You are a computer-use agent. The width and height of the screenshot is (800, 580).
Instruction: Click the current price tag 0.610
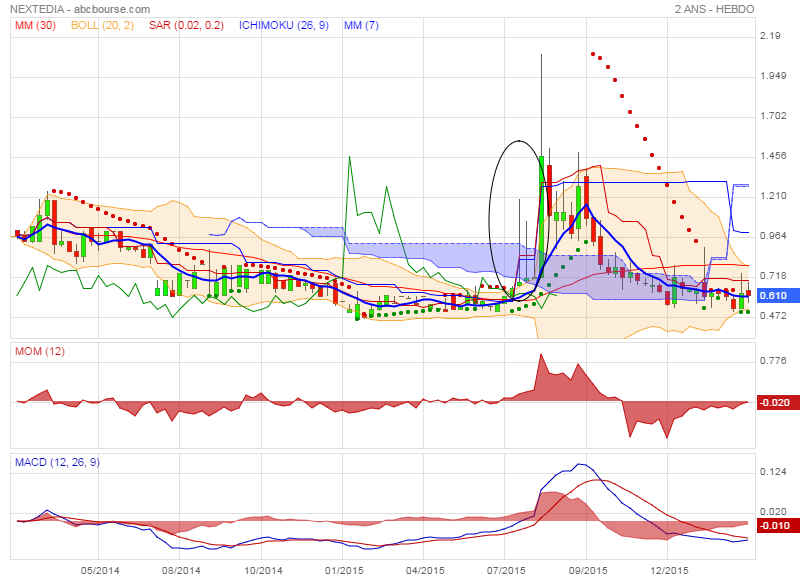click(x=778, y=296)
